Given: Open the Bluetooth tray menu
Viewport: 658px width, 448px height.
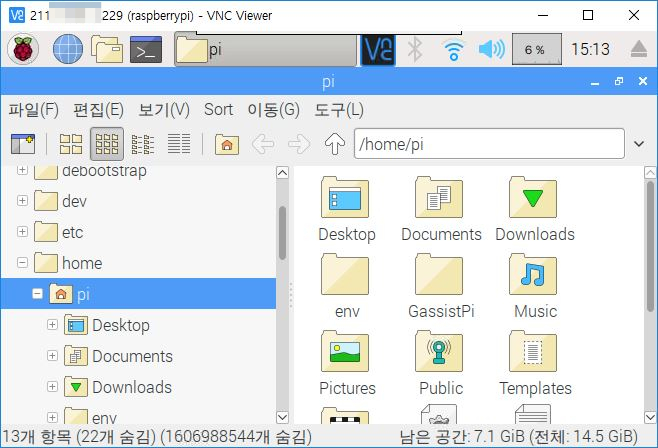Looking at the screenshot, I should point(415,49).
